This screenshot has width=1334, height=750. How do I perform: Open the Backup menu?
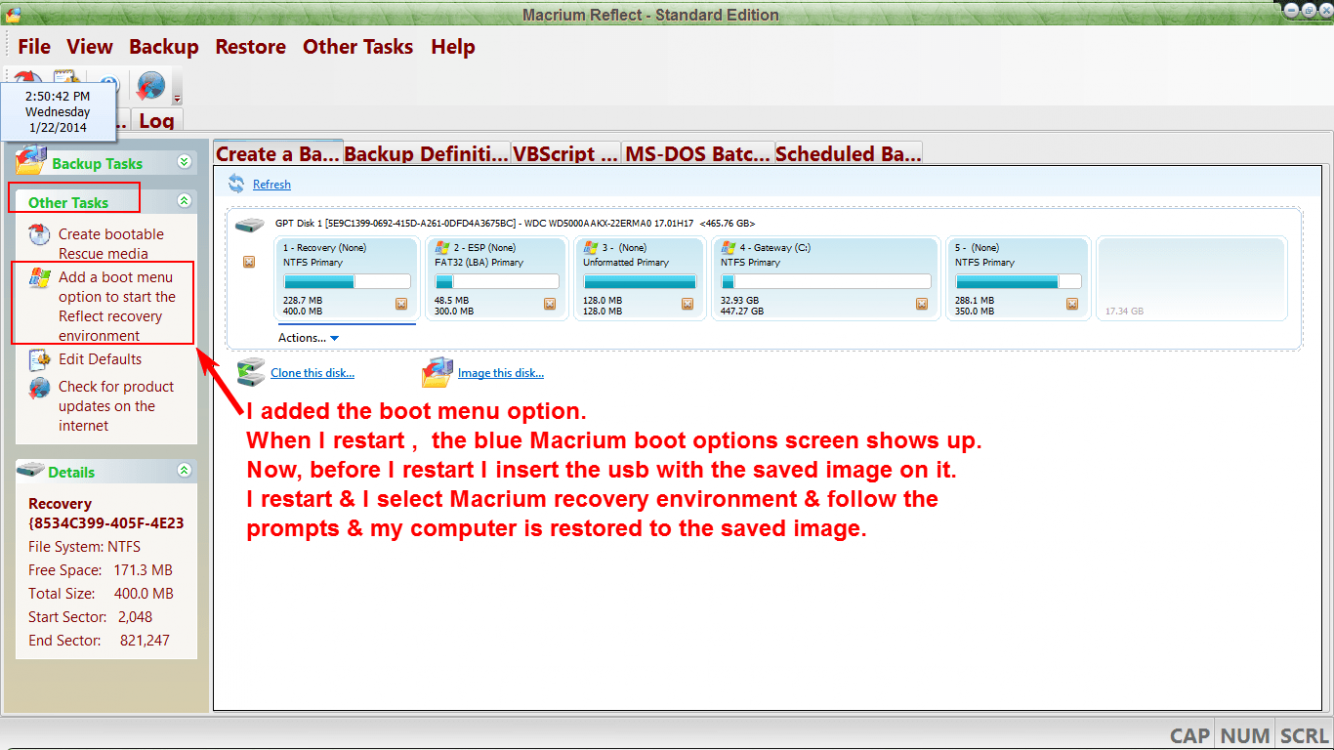pos(164,47)
